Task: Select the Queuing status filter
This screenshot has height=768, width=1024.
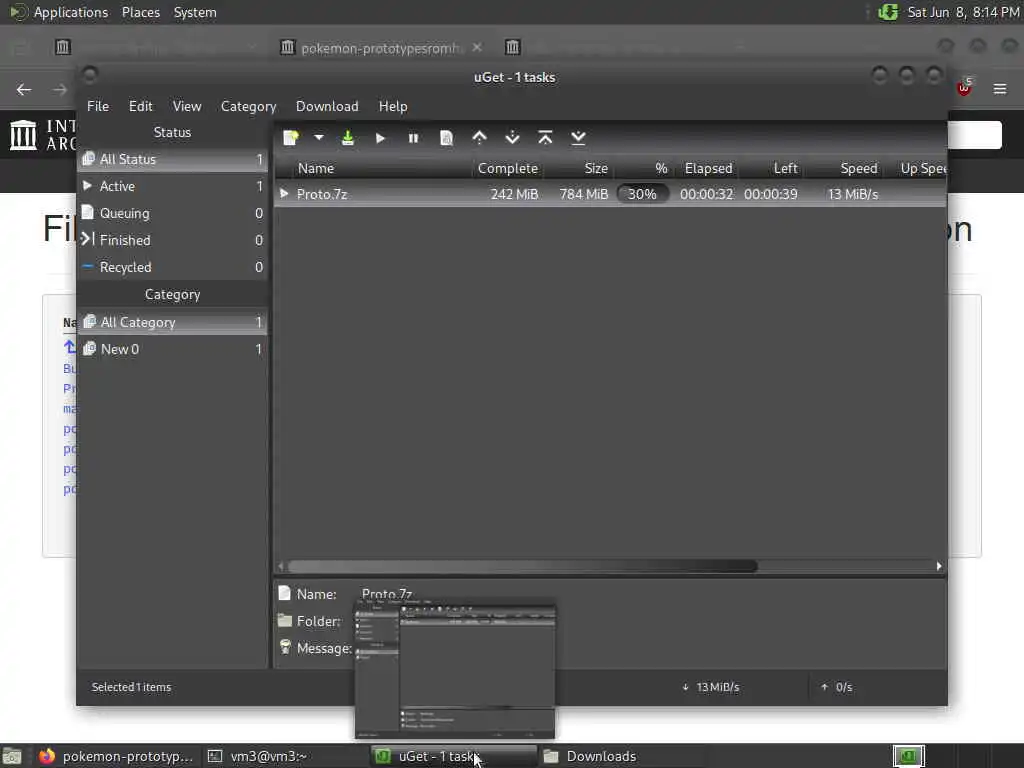Action: point(172,213)
